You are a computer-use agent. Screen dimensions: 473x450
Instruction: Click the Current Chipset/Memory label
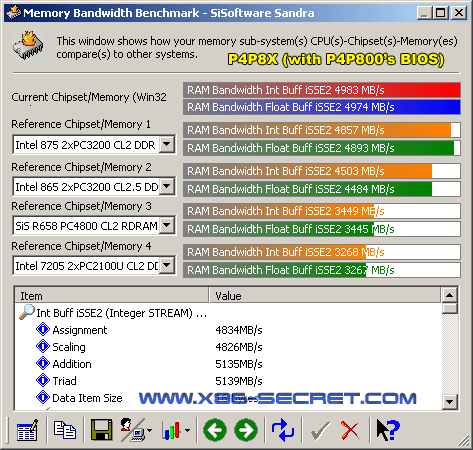pyautogui.click(x=89, y=97)
